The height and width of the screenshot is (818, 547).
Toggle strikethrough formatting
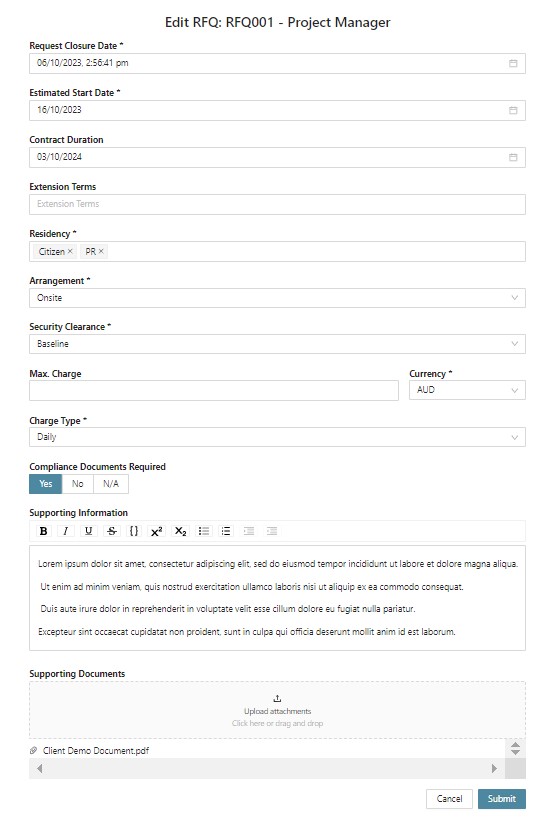coord(112,531)
